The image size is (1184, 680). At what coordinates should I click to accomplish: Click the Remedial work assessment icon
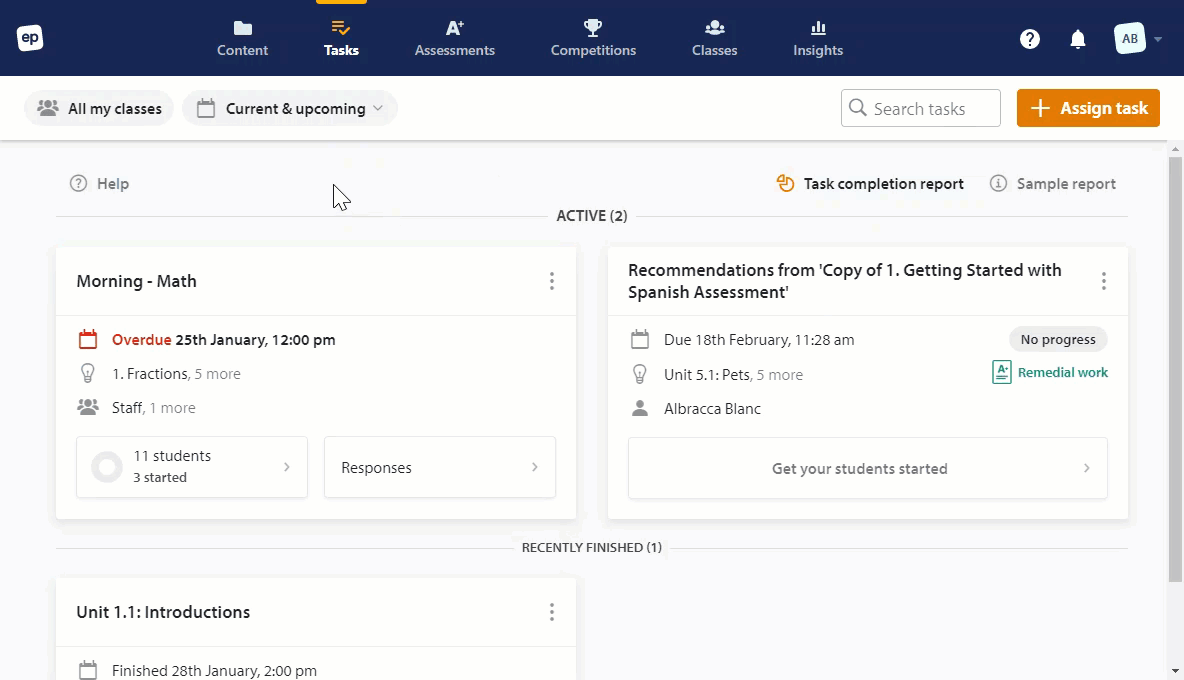point(1001,372)
